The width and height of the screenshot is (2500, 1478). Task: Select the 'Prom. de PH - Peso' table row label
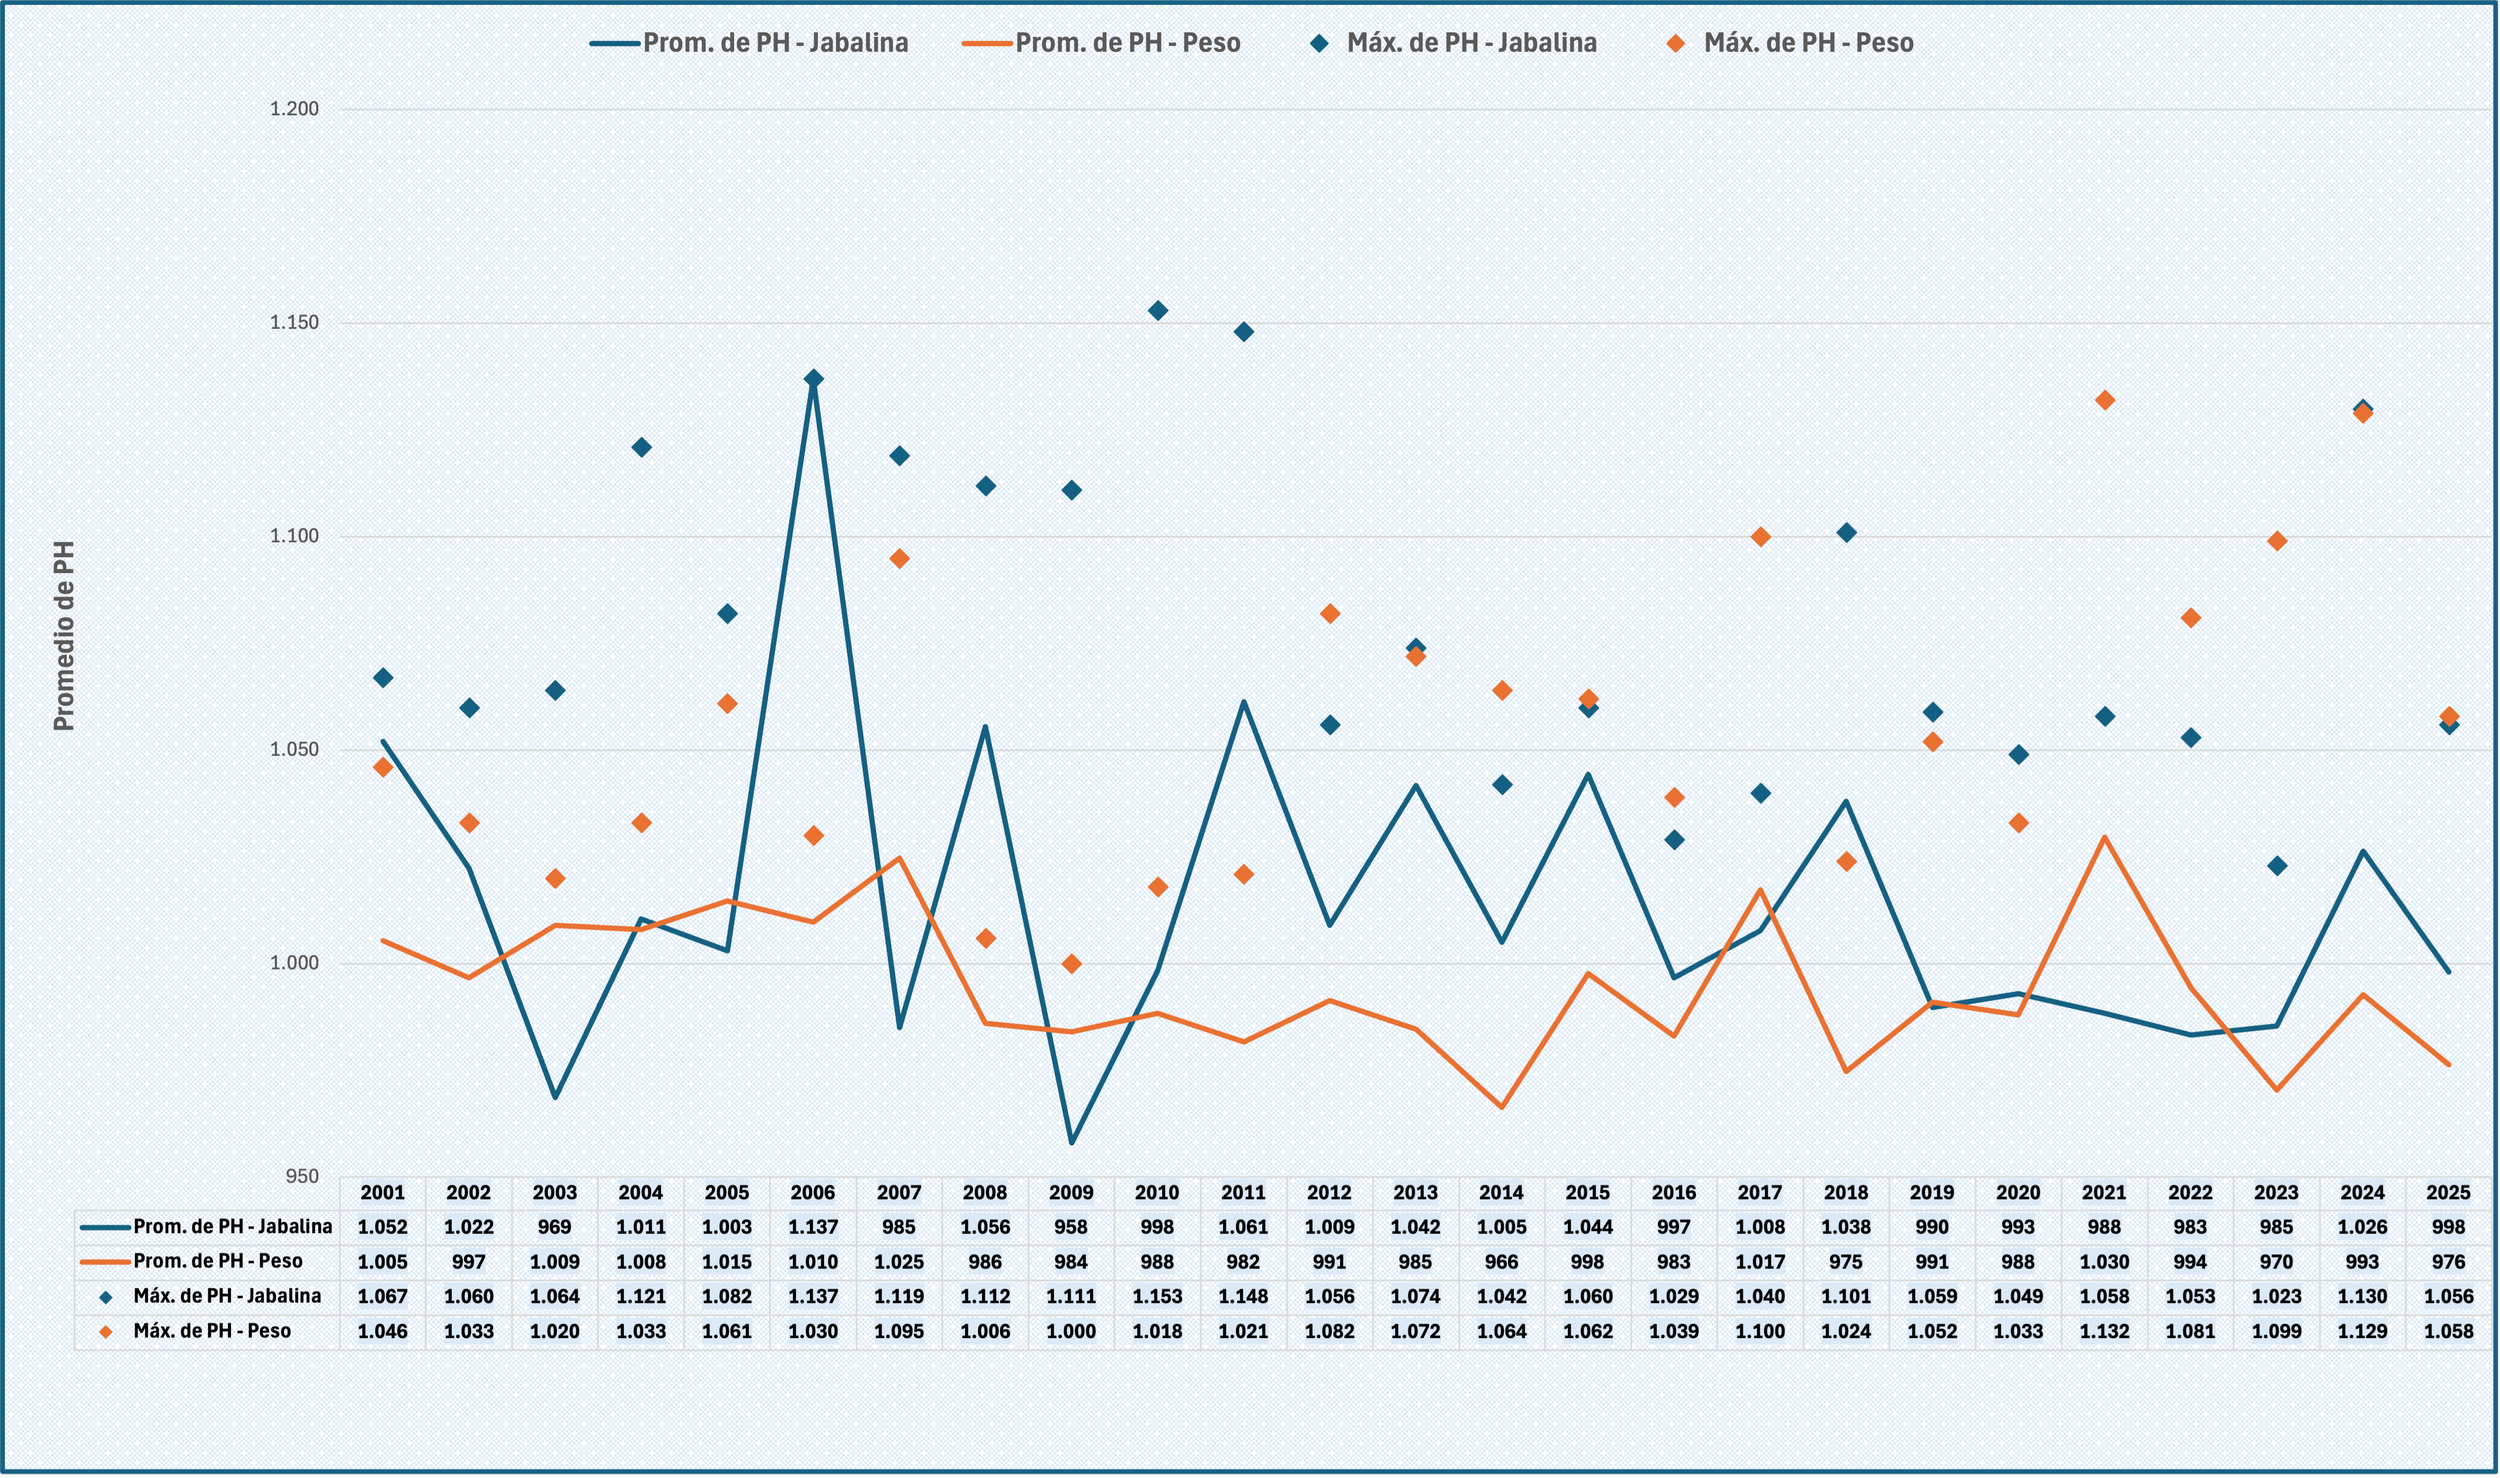tap(217, 1261)
